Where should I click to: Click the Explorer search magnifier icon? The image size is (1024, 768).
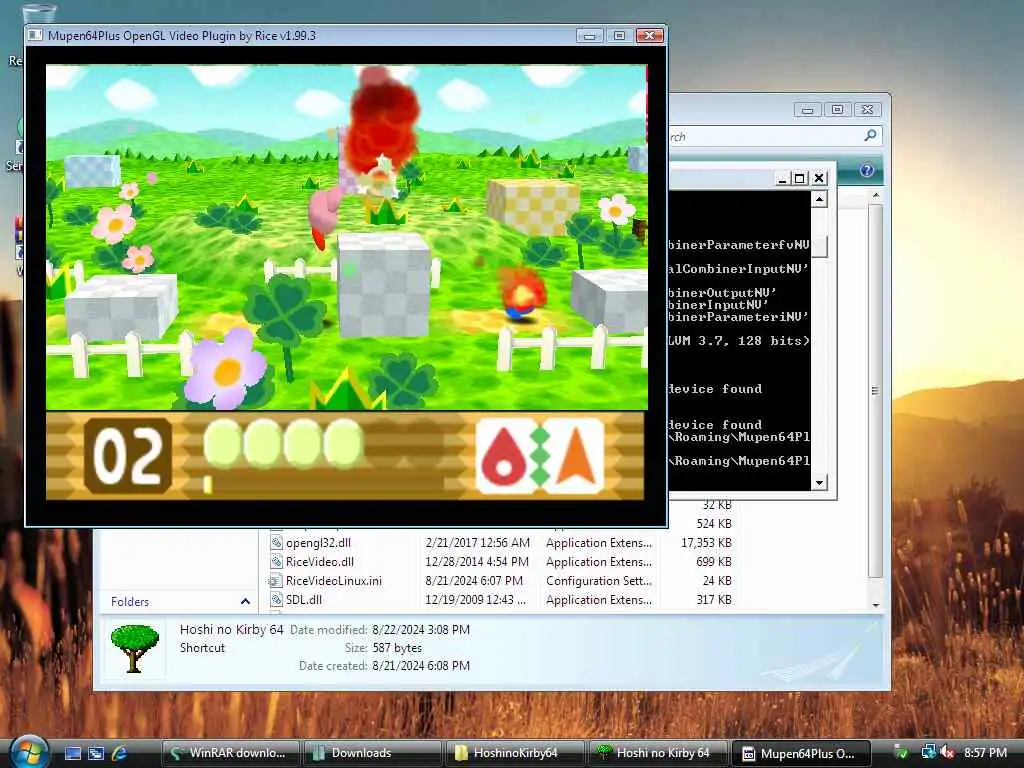870,135
